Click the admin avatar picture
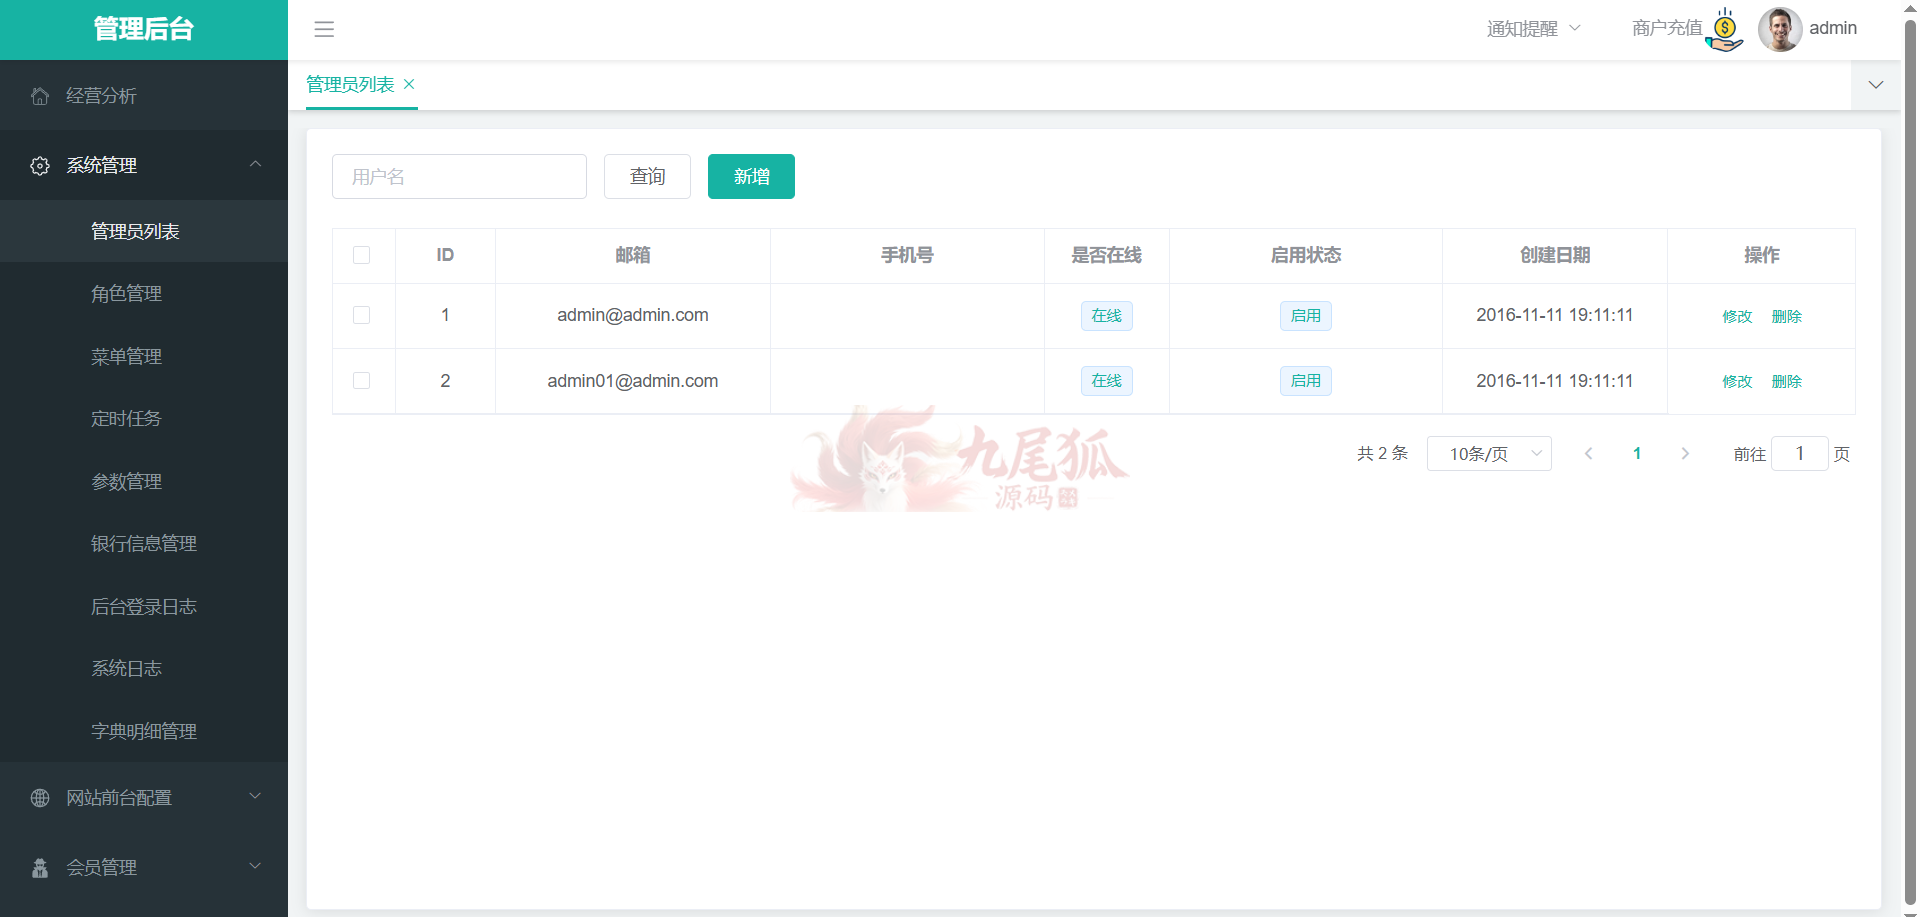The width and height of the screenshot is (1920, 917). (1779, 29)
